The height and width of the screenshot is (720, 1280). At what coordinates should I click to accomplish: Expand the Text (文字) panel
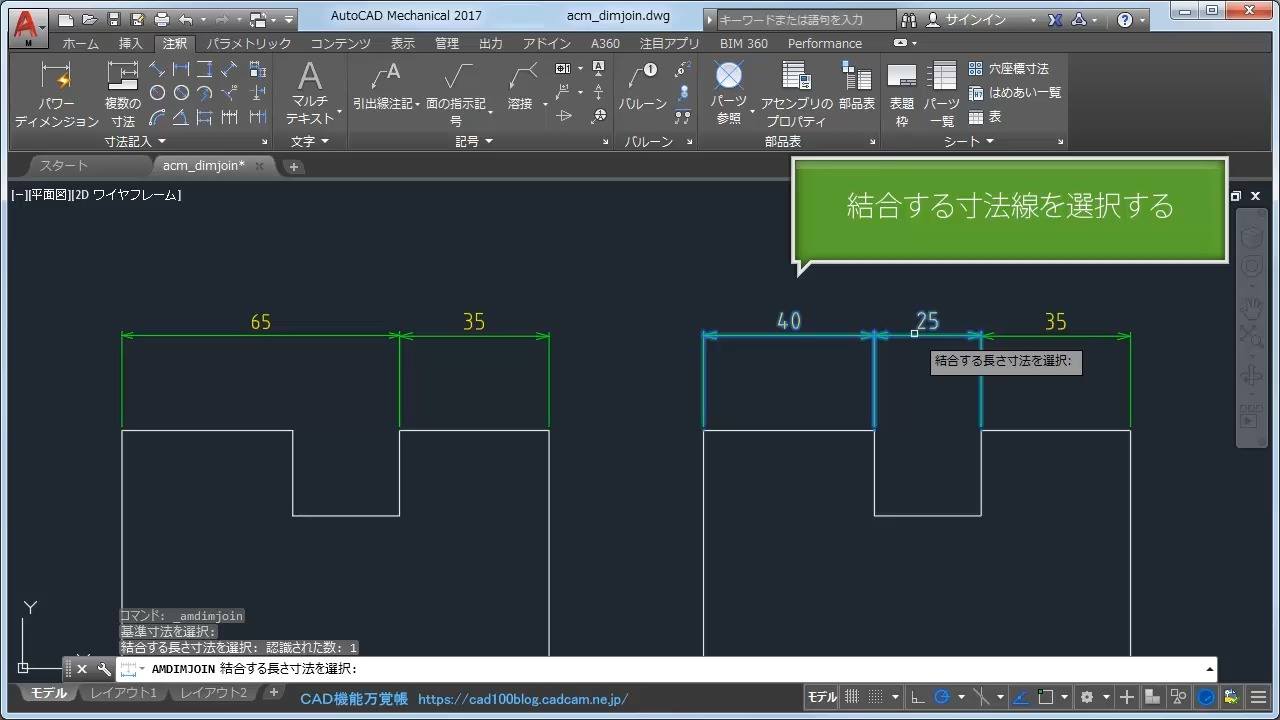pyautogui.click(x=309, y=142)
